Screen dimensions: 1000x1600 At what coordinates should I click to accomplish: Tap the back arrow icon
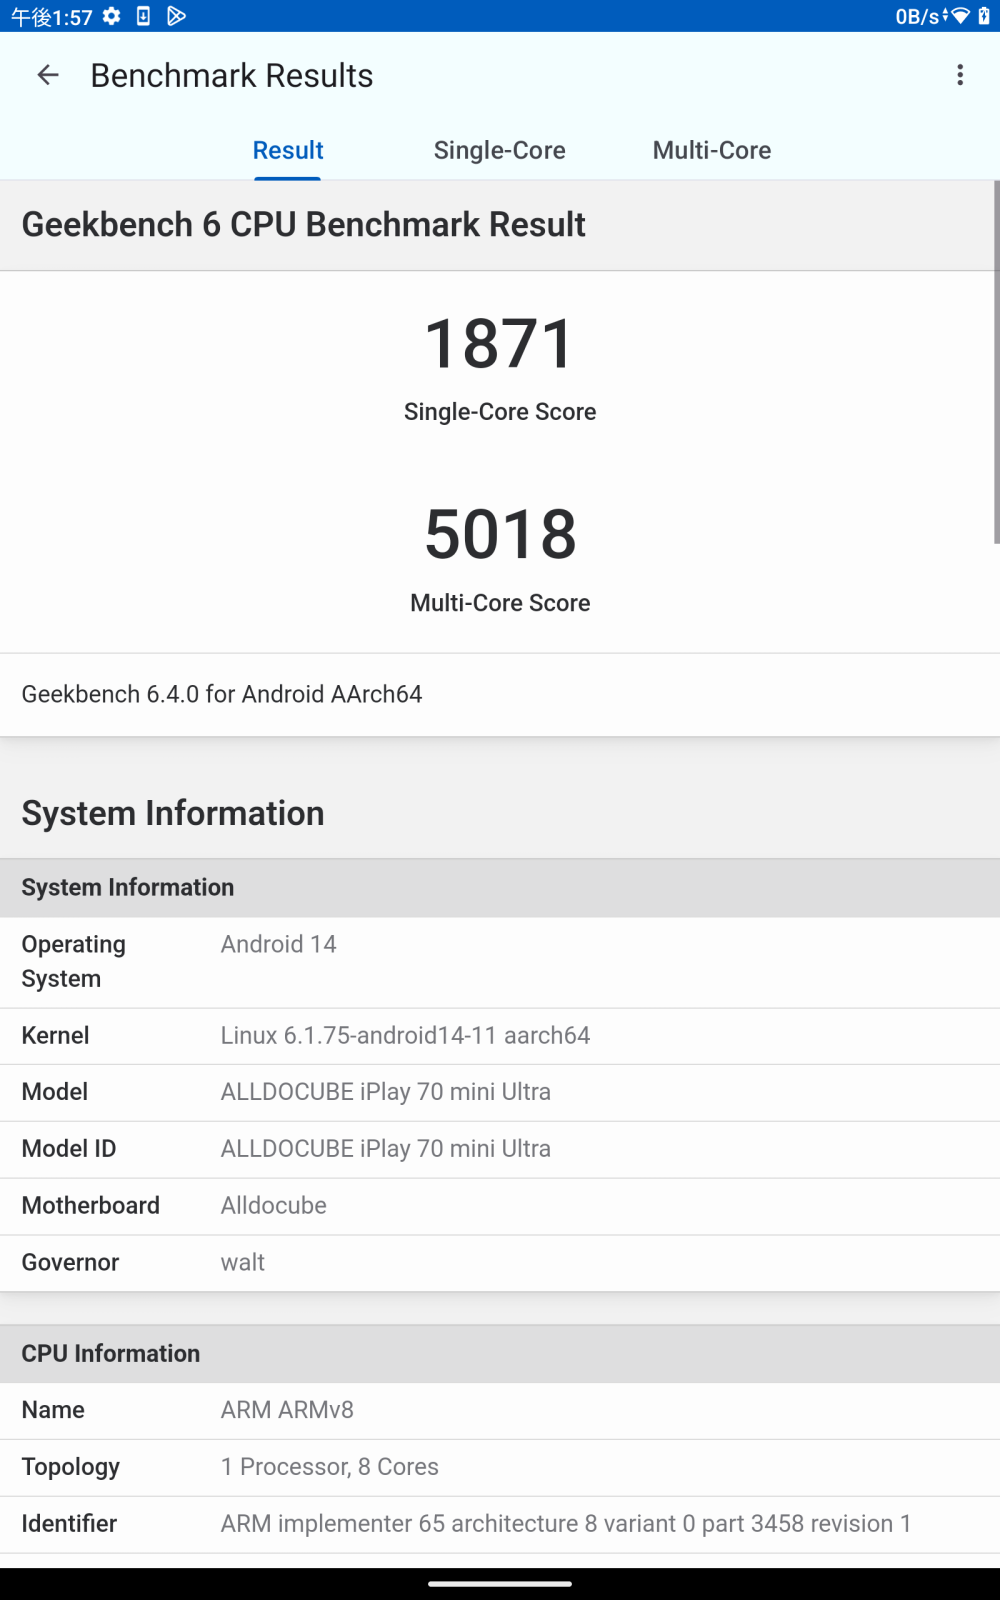click(48, 75)
